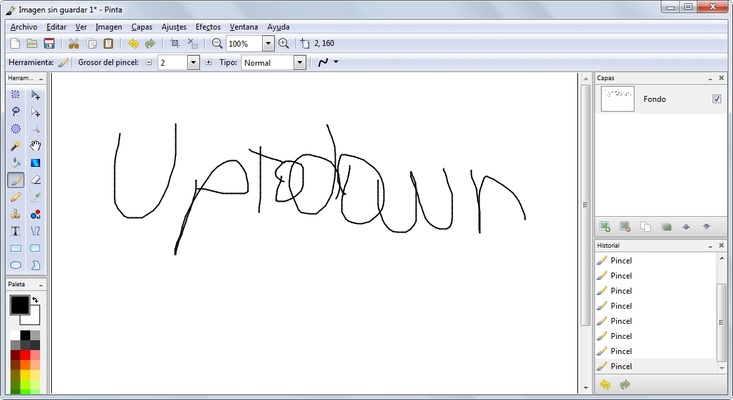733x400 pixels.
Task: Select the Lasso Select tool
Action: click(x=15, y=112)
